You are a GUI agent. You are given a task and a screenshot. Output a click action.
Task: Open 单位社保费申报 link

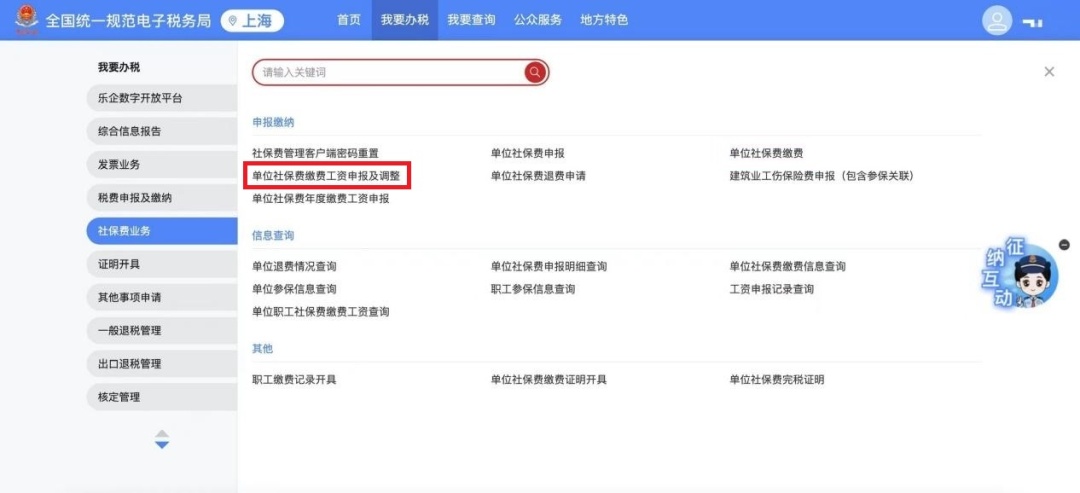528,153
